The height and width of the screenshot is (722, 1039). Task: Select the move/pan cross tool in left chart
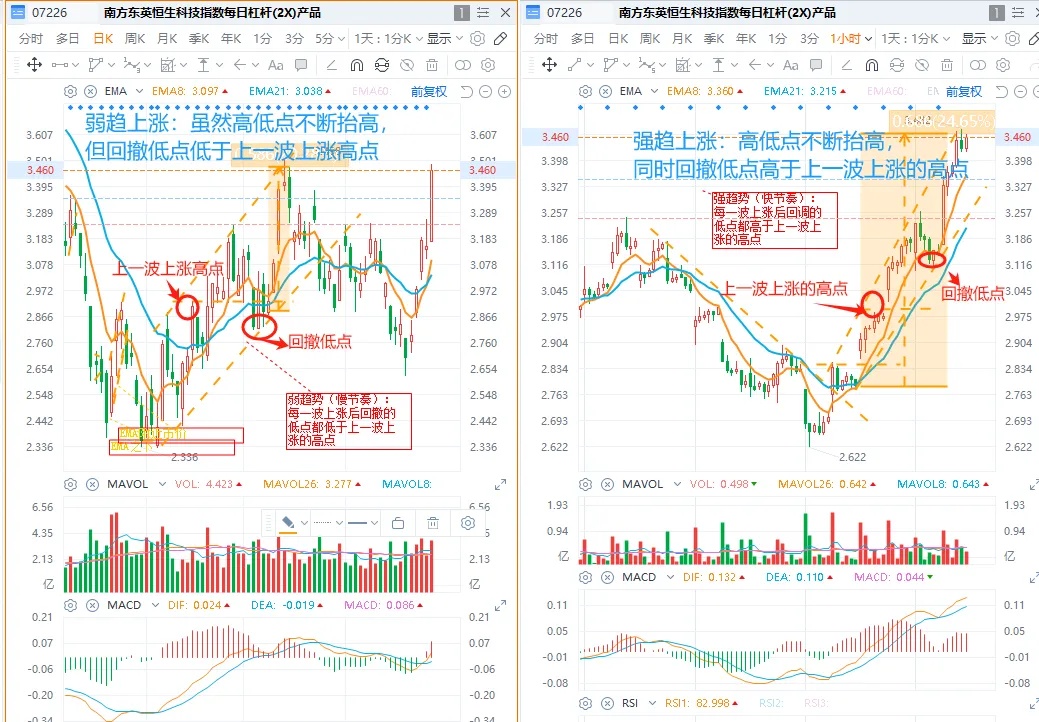coord(34,64)
